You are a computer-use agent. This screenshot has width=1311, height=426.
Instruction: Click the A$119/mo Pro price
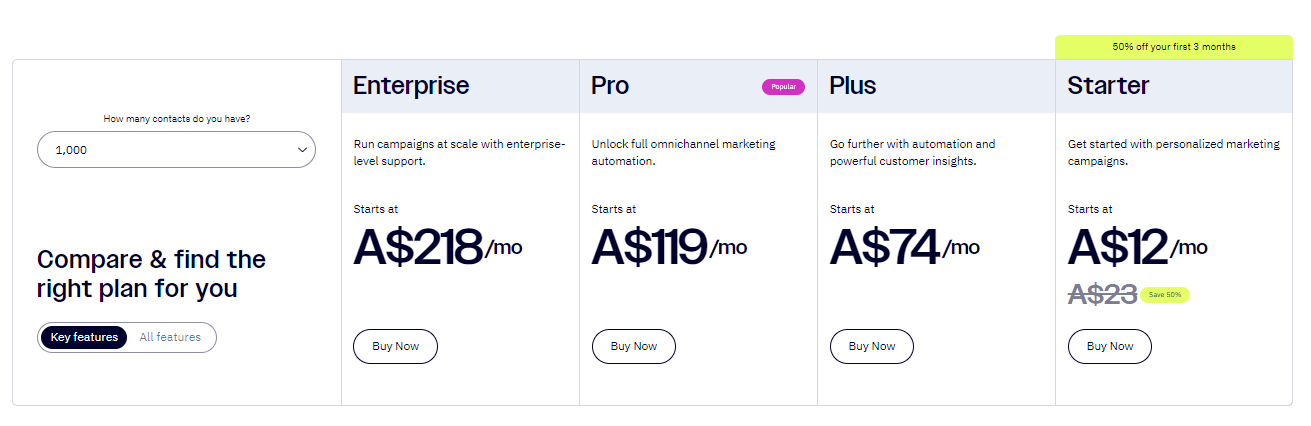[x=668, y=247]
